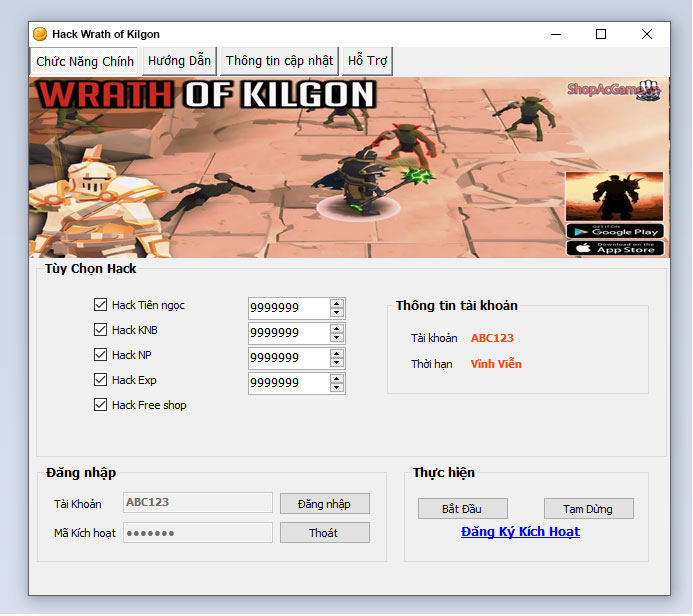The width and height of the screenshot is (693, 616).
Task: Click the Mã Kích hoạt password field
Action: coord(198,533)
